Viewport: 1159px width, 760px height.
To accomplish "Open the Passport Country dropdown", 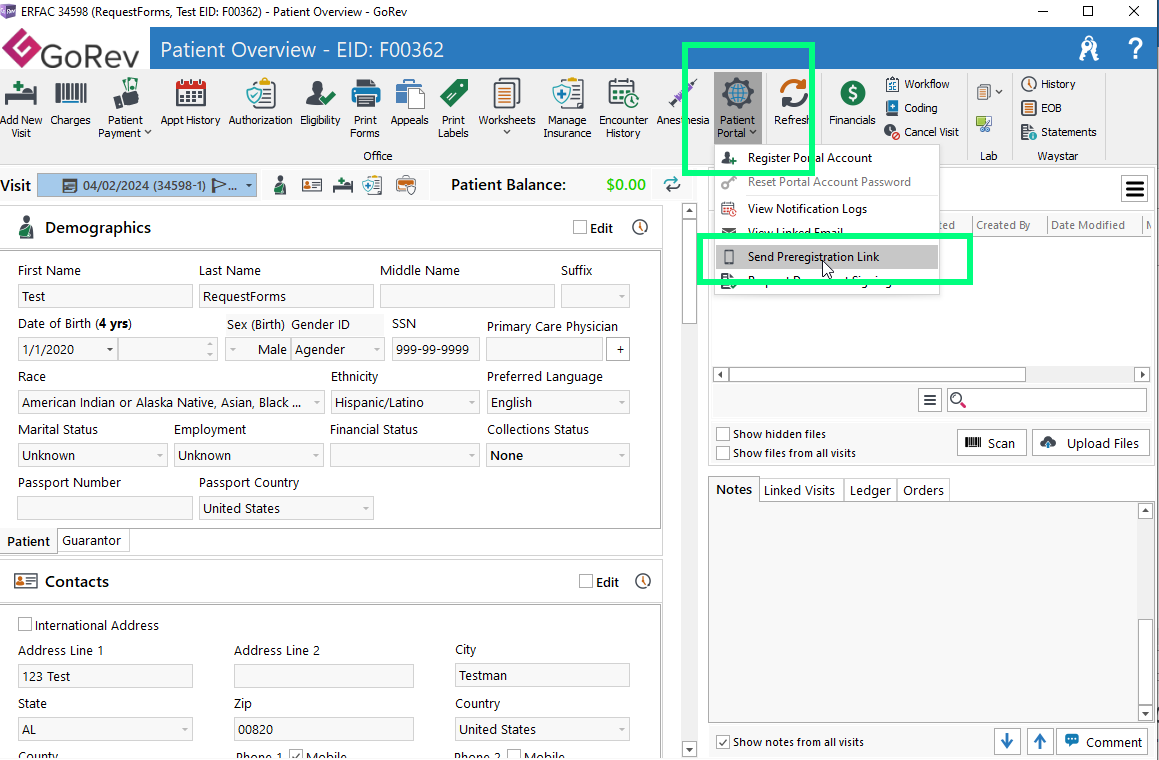I will coord(365,509).
